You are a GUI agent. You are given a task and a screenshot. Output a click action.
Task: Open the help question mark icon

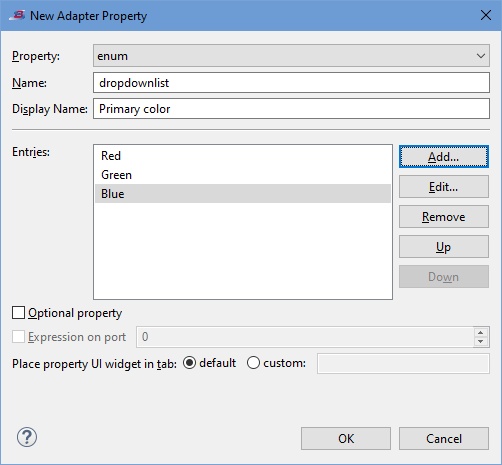point(27,437)
